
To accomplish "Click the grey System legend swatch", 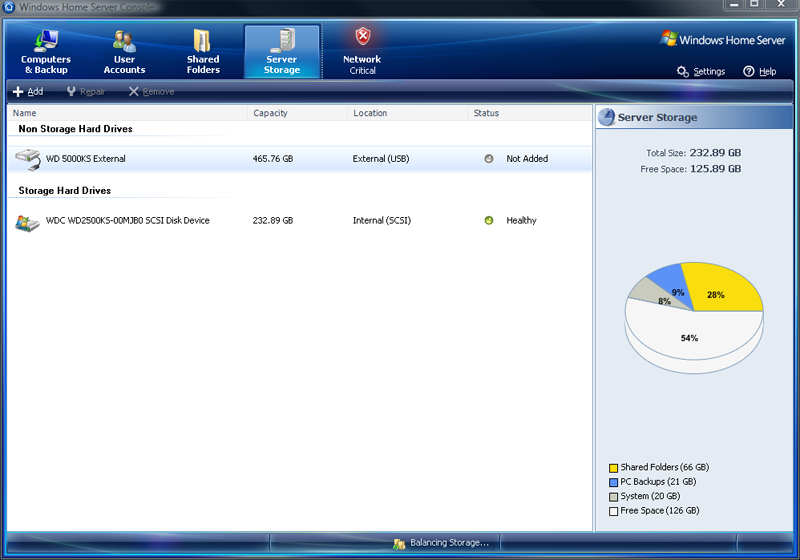I will [x=613, y=497].
